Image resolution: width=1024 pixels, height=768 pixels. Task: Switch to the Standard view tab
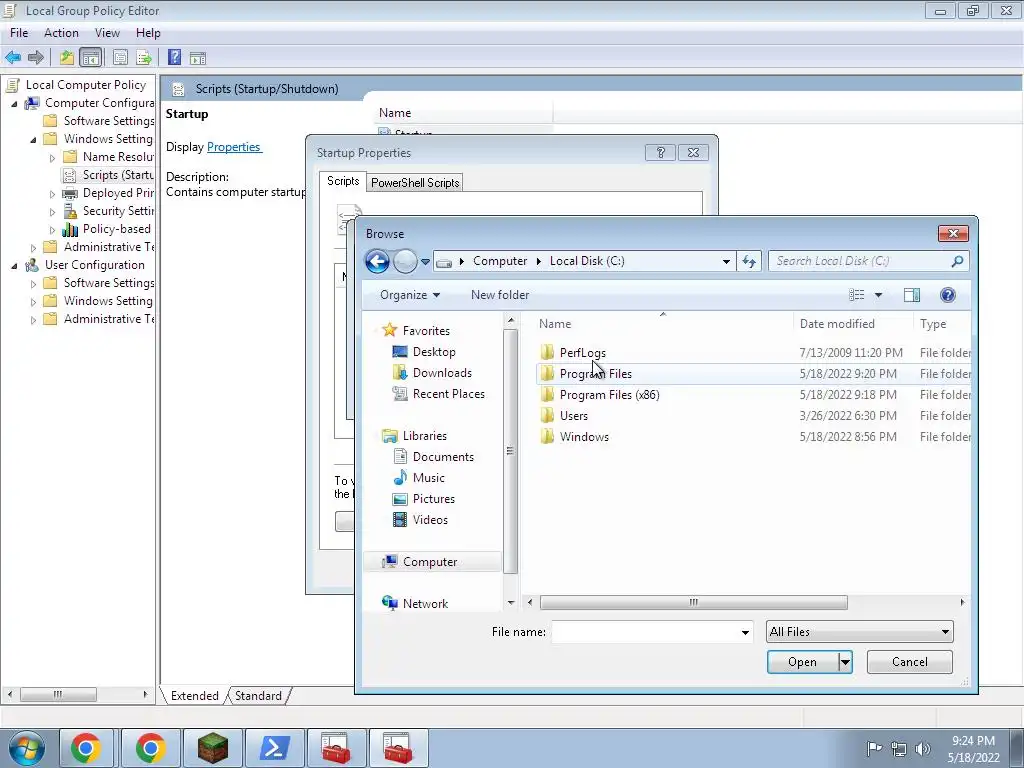pos(258,696)
